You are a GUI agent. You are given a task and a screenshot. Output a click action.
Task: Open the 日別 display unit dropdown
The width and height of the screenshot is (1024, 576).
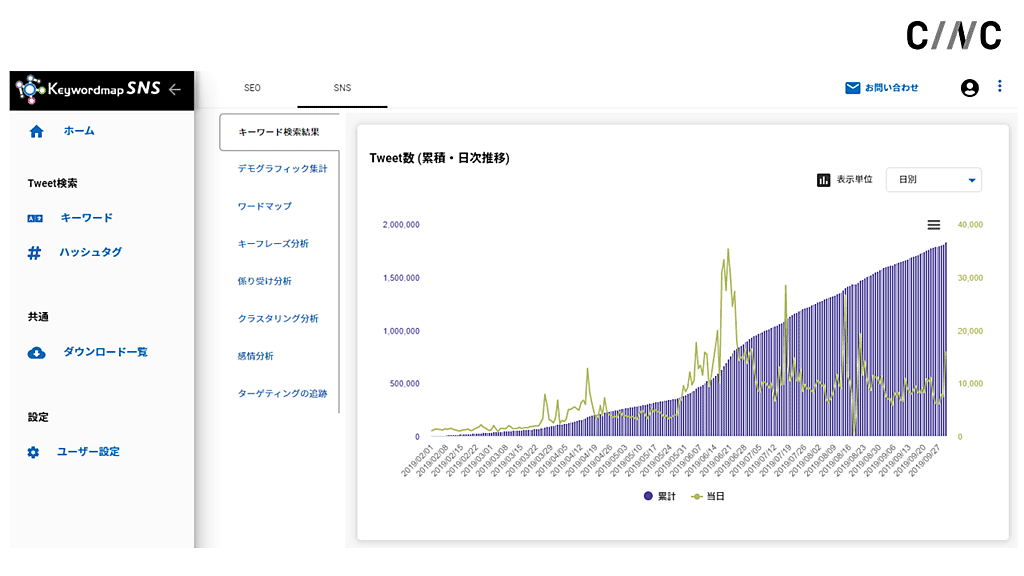tap(933, 180)
